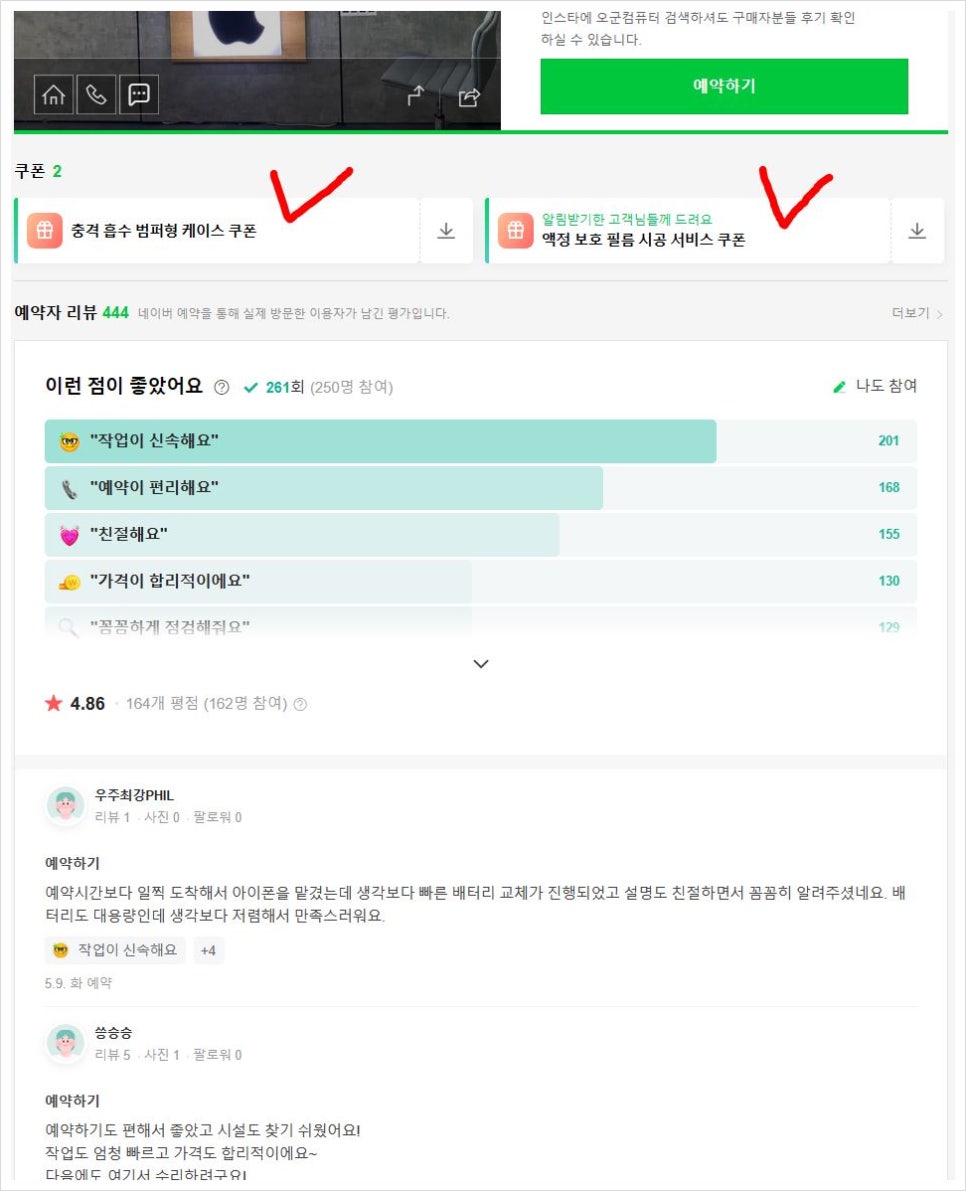
Task: Select the "작업이 신속해요" bar
Action: [481, 441]
